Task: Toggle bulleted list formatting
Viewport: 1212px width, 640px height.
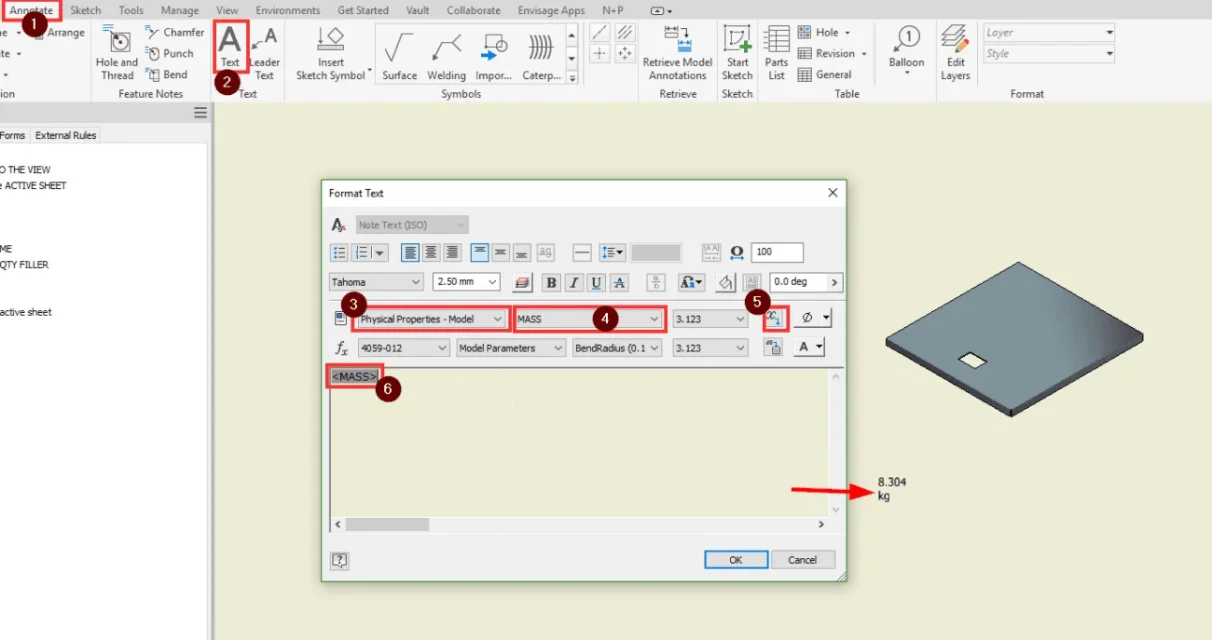Action: pyautogui.click(x=339, y=253)
